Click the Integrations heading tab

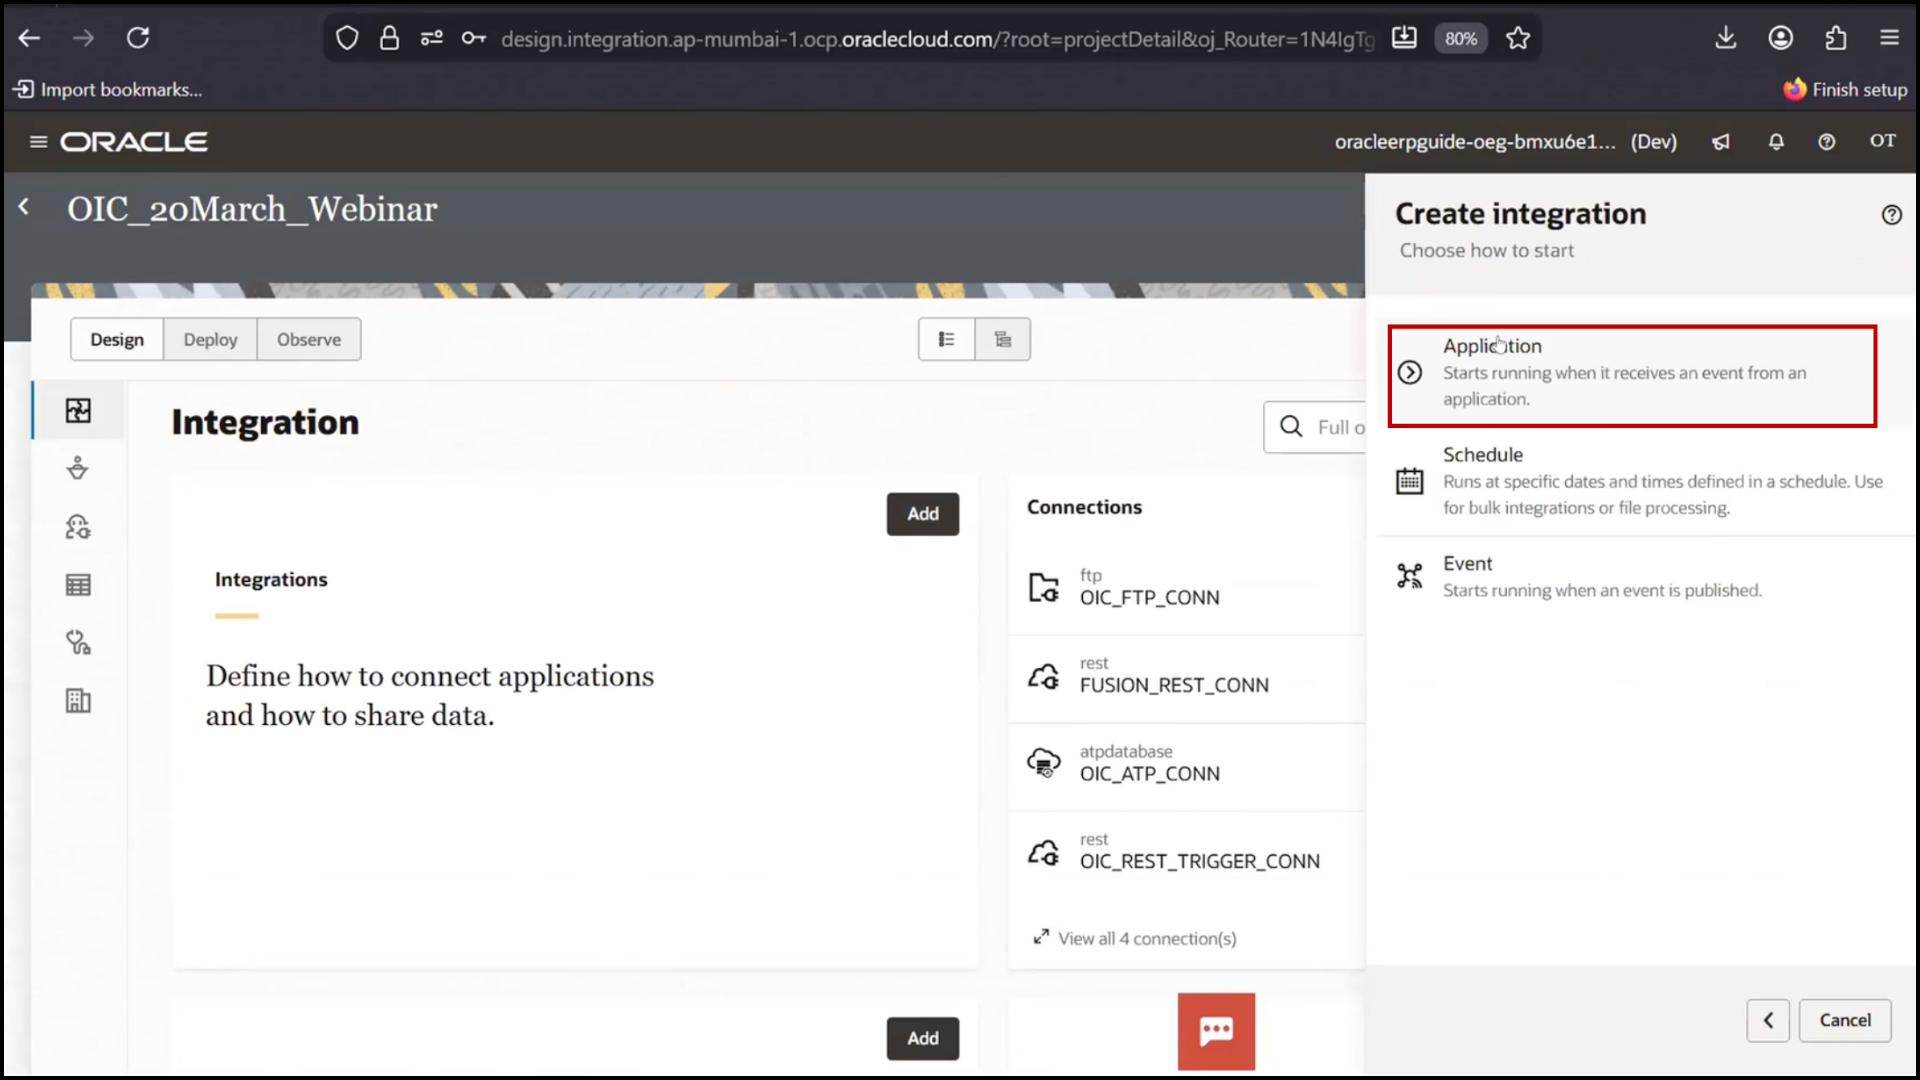coord(271,580)
